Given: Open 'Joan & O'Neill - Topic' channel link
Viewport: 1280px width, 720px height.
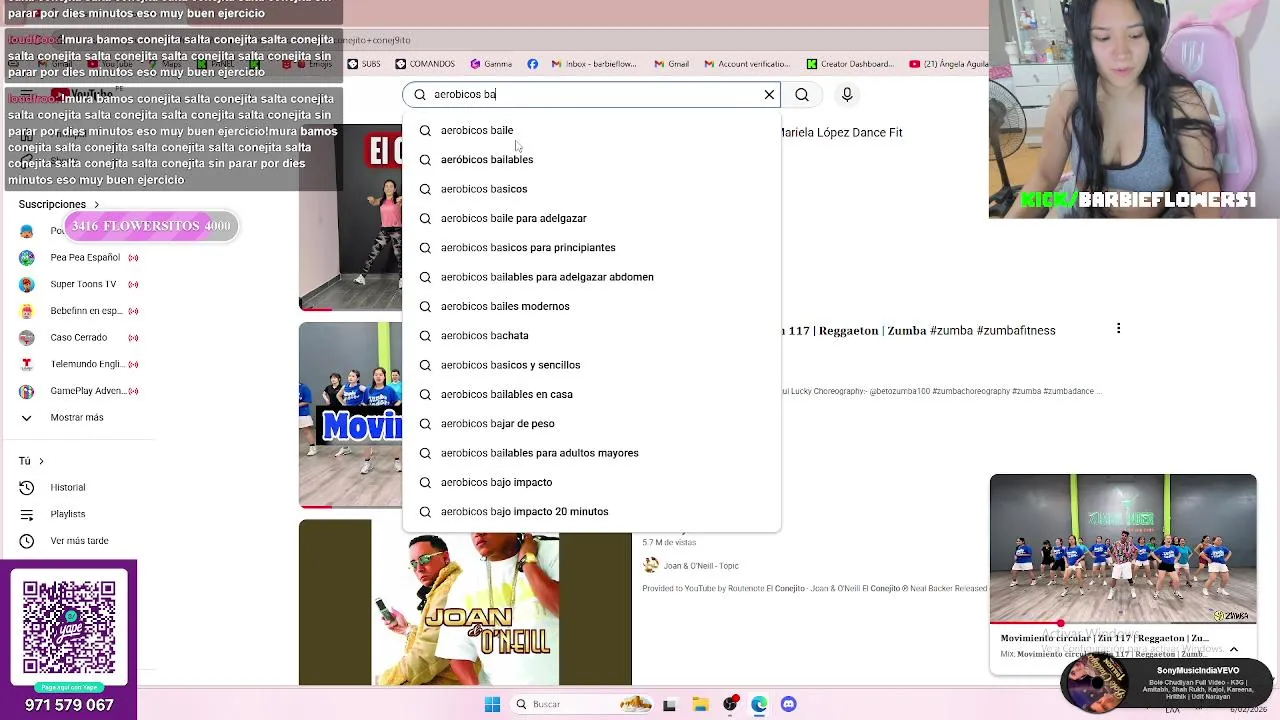Looking at the screenshot, I should coord(700,566).
